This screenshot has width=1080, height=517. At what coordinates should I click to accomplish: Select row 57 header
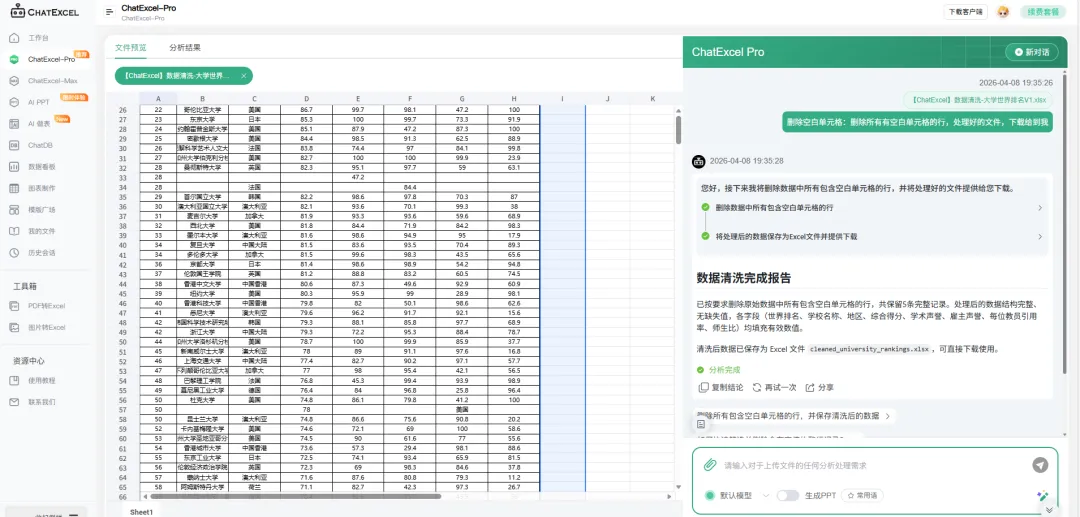[123, 409]
